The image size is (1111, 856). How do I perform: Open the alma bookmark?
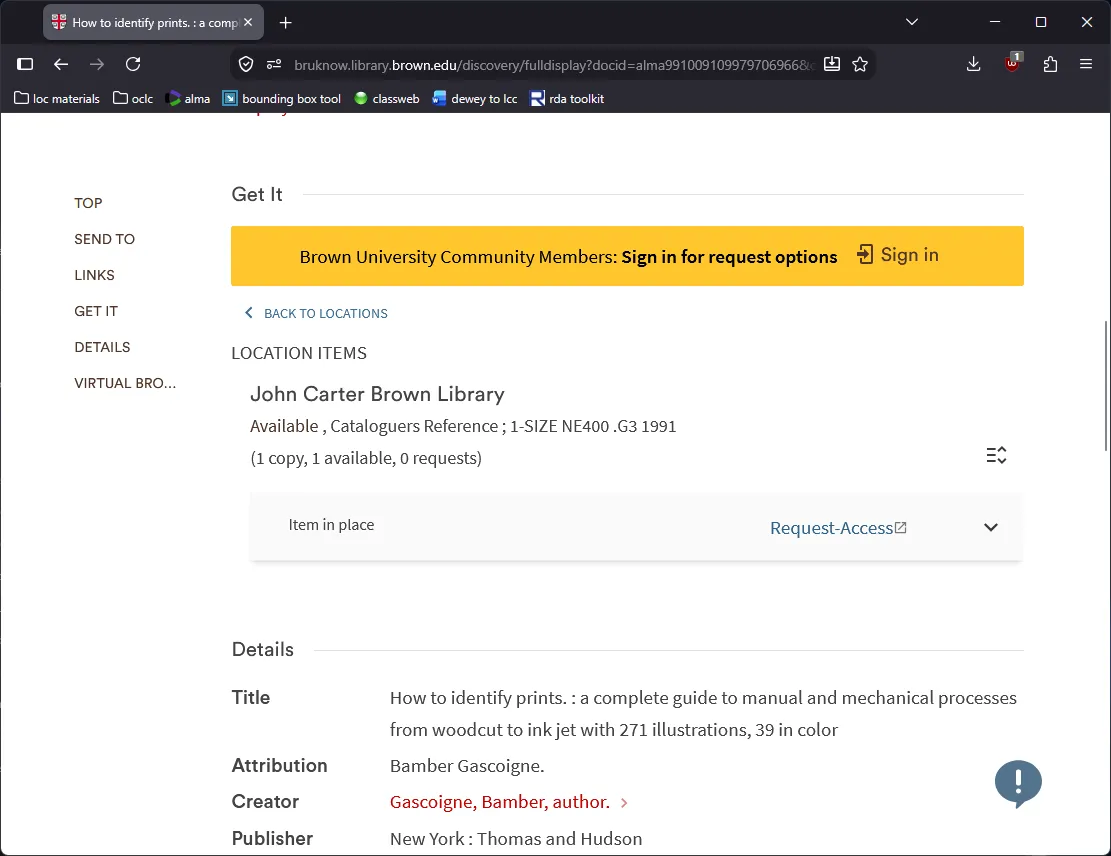click(x=188, y=98)
